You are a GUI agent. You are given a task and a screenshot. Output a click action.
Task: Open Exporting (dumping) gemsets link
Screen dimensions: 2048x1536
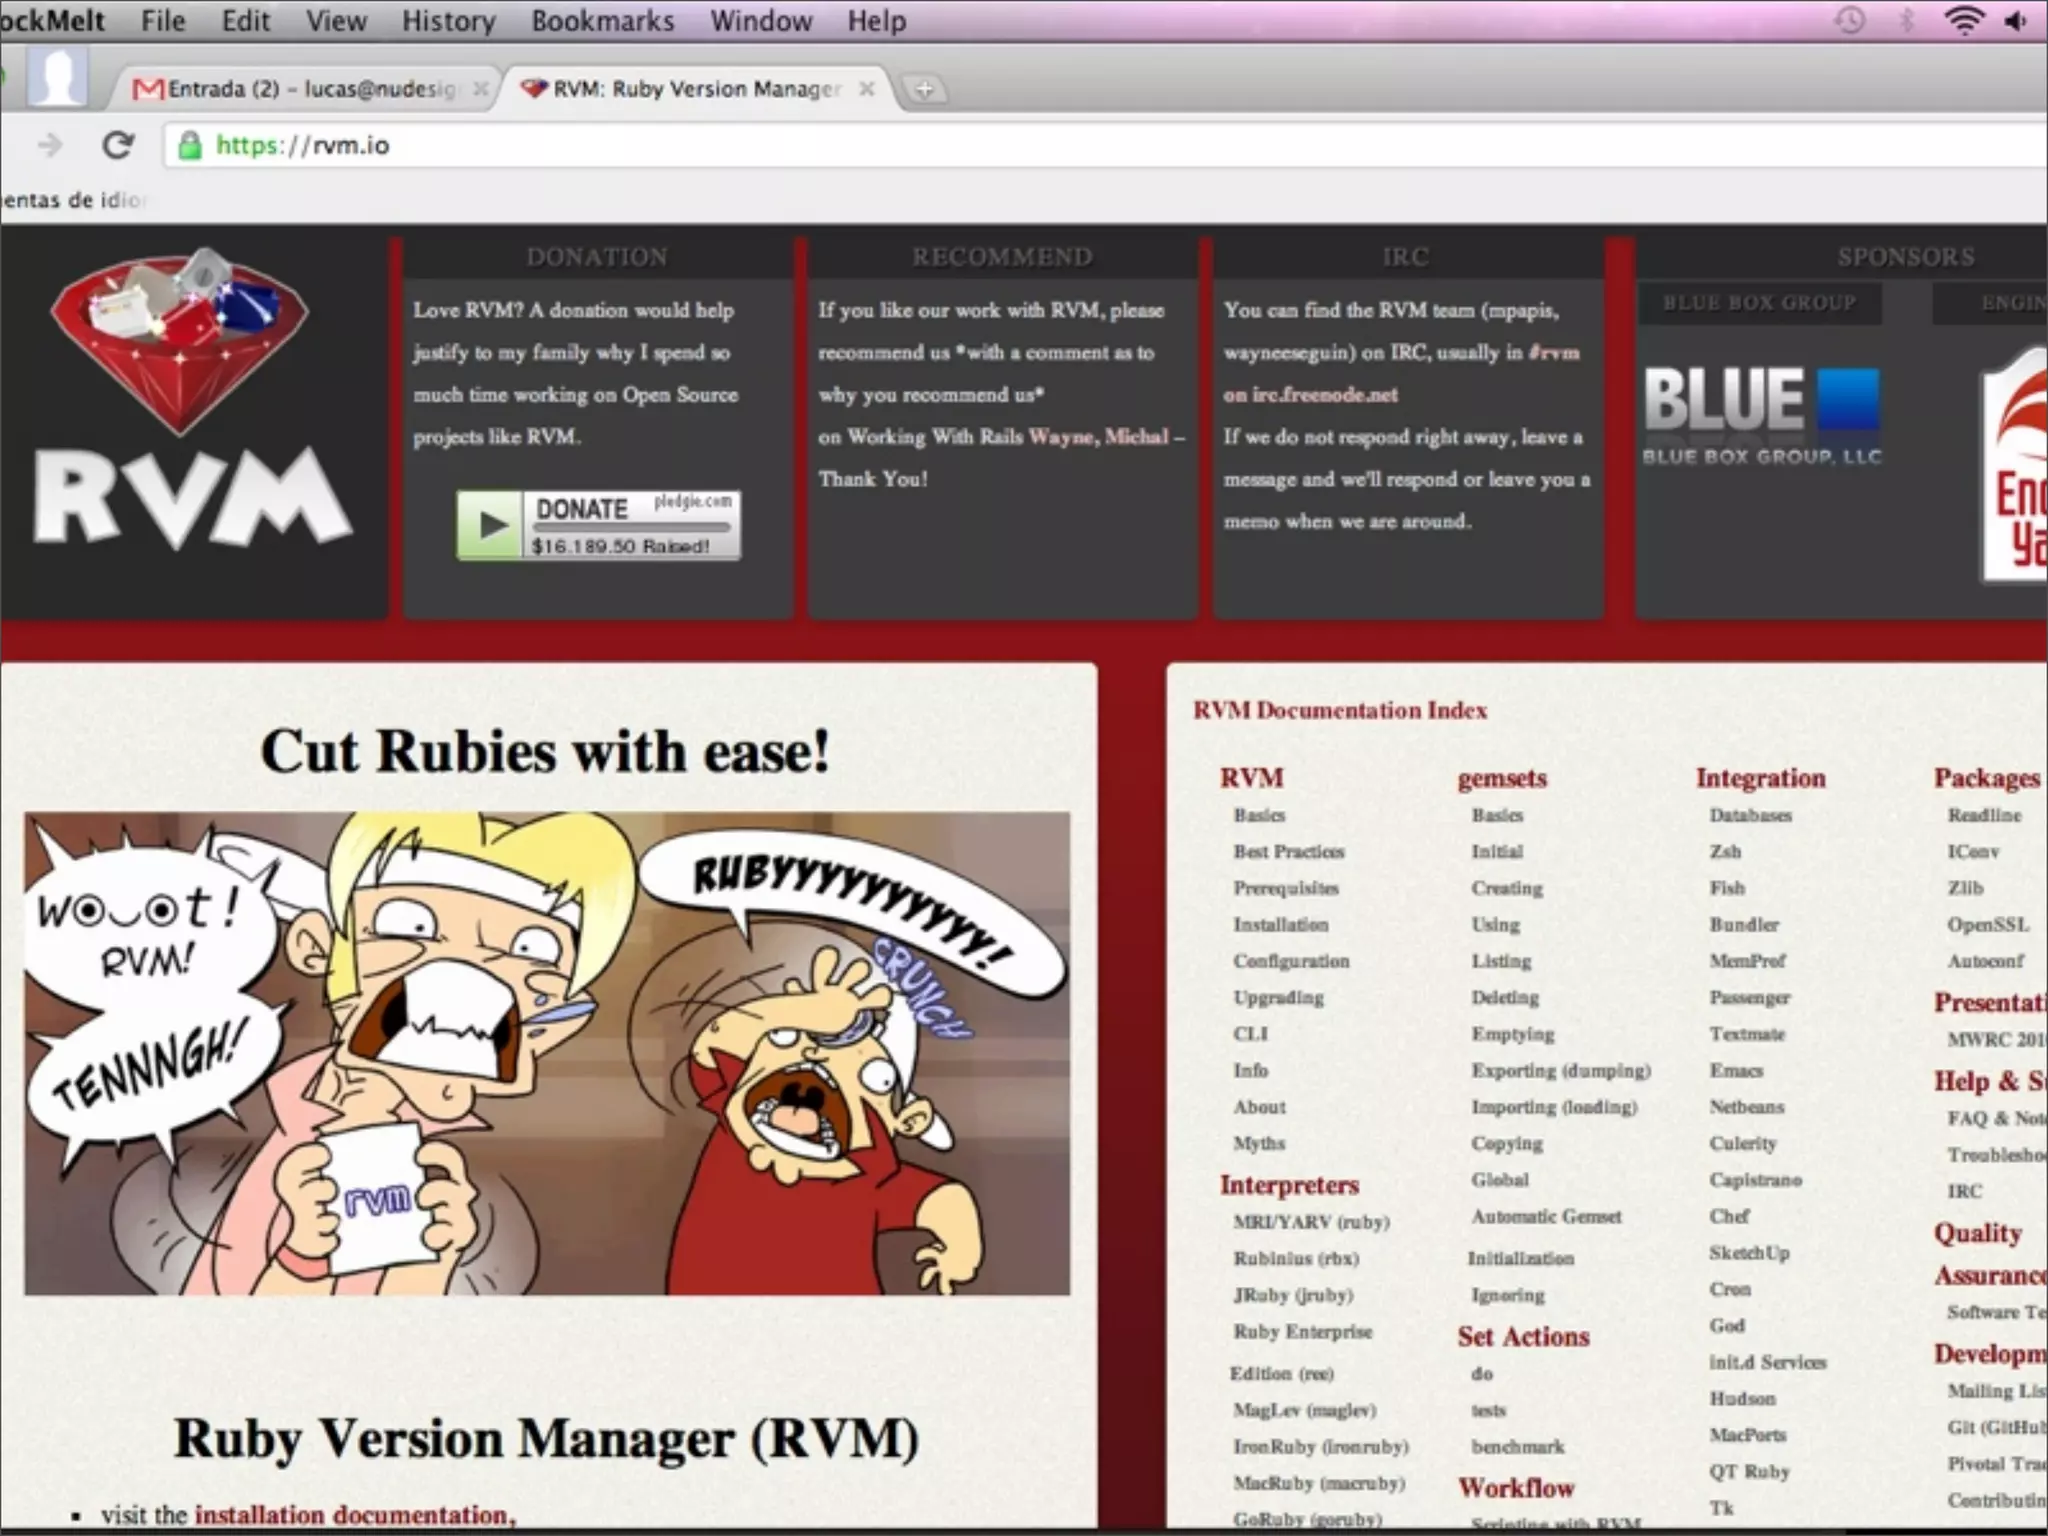coord(1561,1071)
